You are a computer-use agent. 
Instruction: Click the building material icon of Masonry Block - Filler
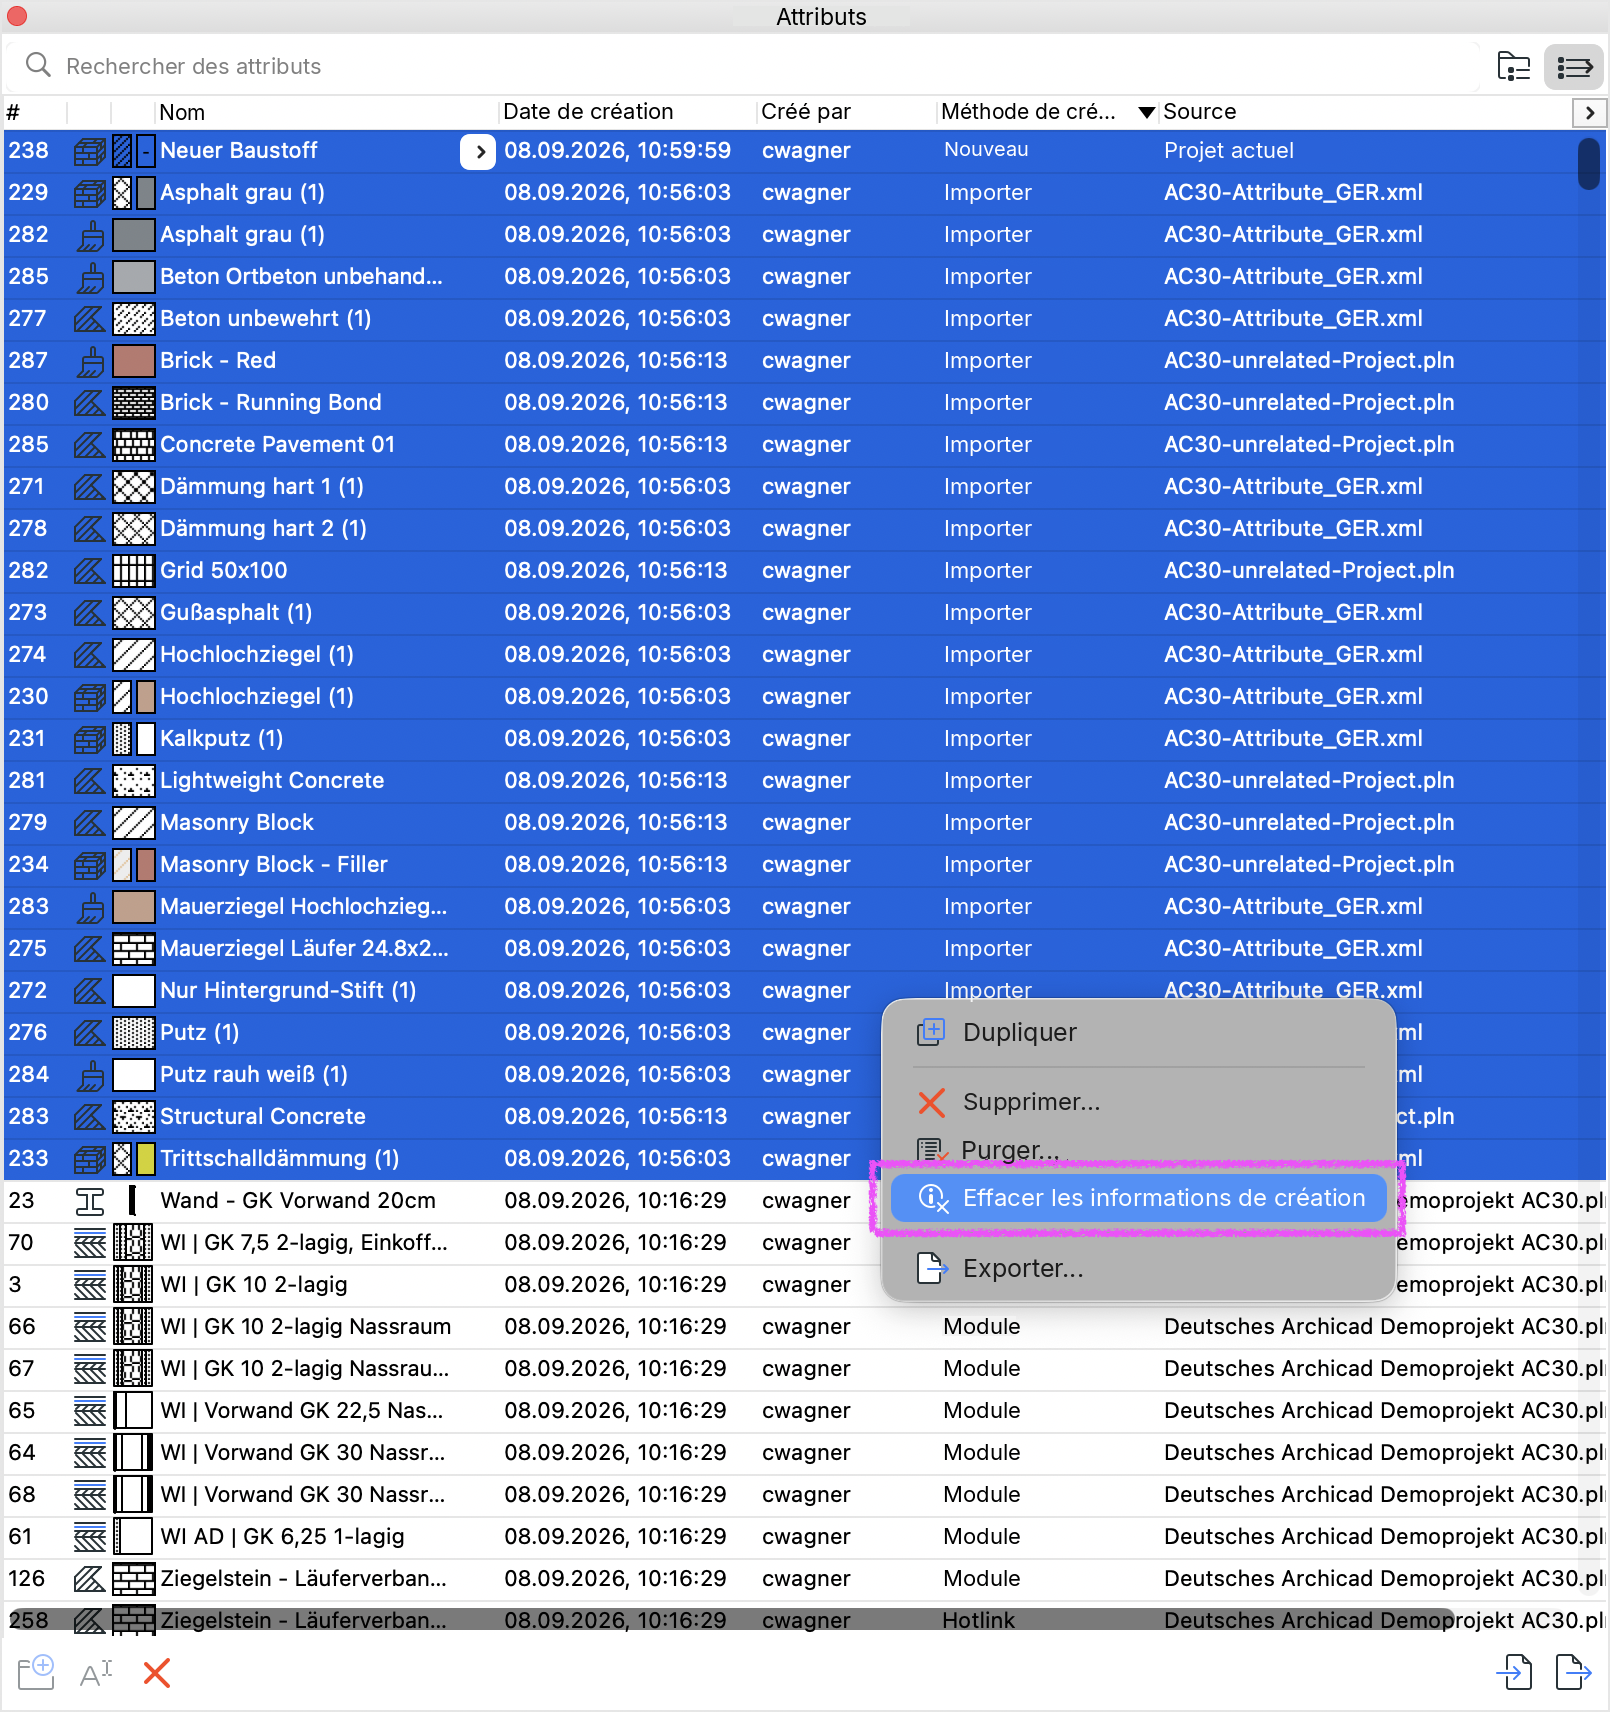(90, 864)
